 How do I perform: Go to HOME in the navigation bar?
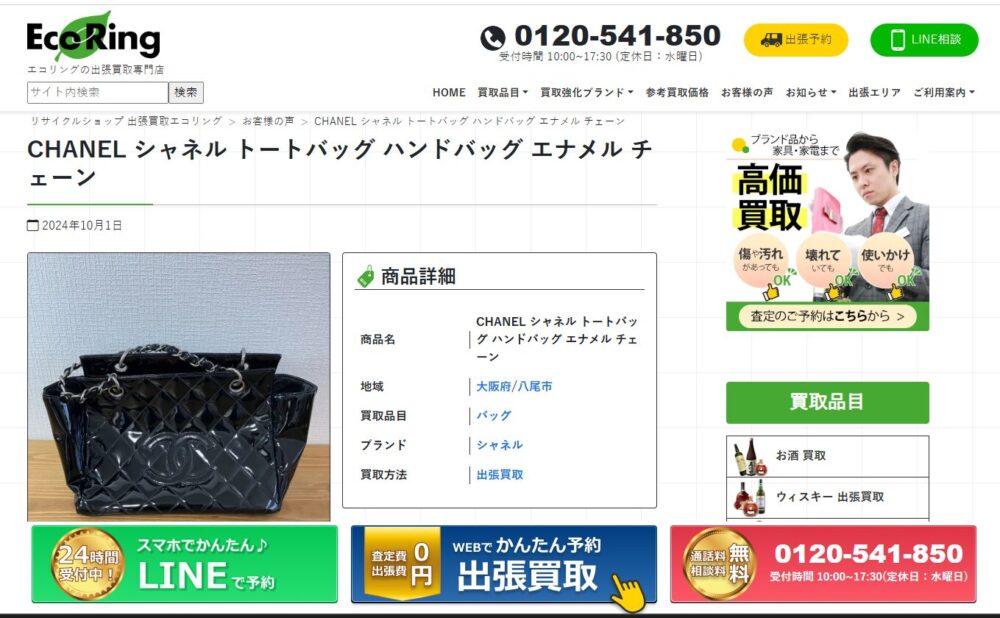[x=449, y=92]
